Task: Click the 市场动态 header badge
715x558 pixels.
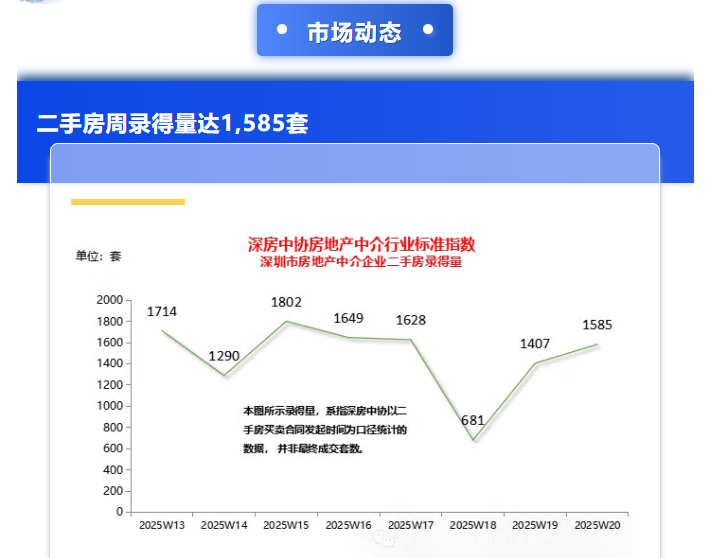Action: point(354,31)
